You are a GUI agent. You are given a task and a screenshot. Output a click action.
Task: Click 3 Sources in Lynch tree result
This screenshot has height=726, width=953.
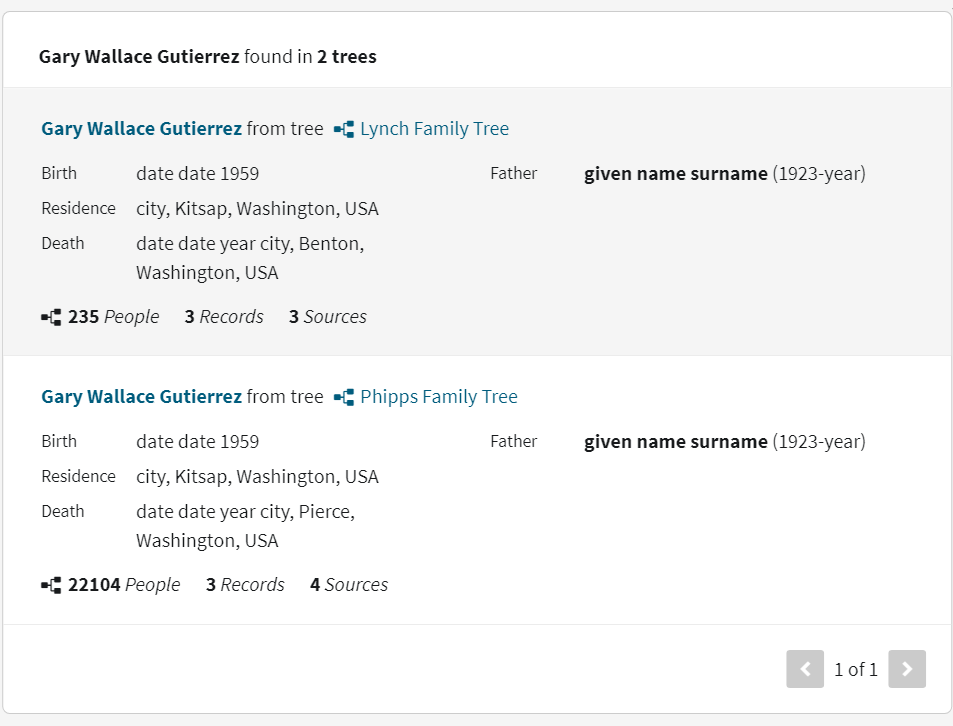click(328, 317)
